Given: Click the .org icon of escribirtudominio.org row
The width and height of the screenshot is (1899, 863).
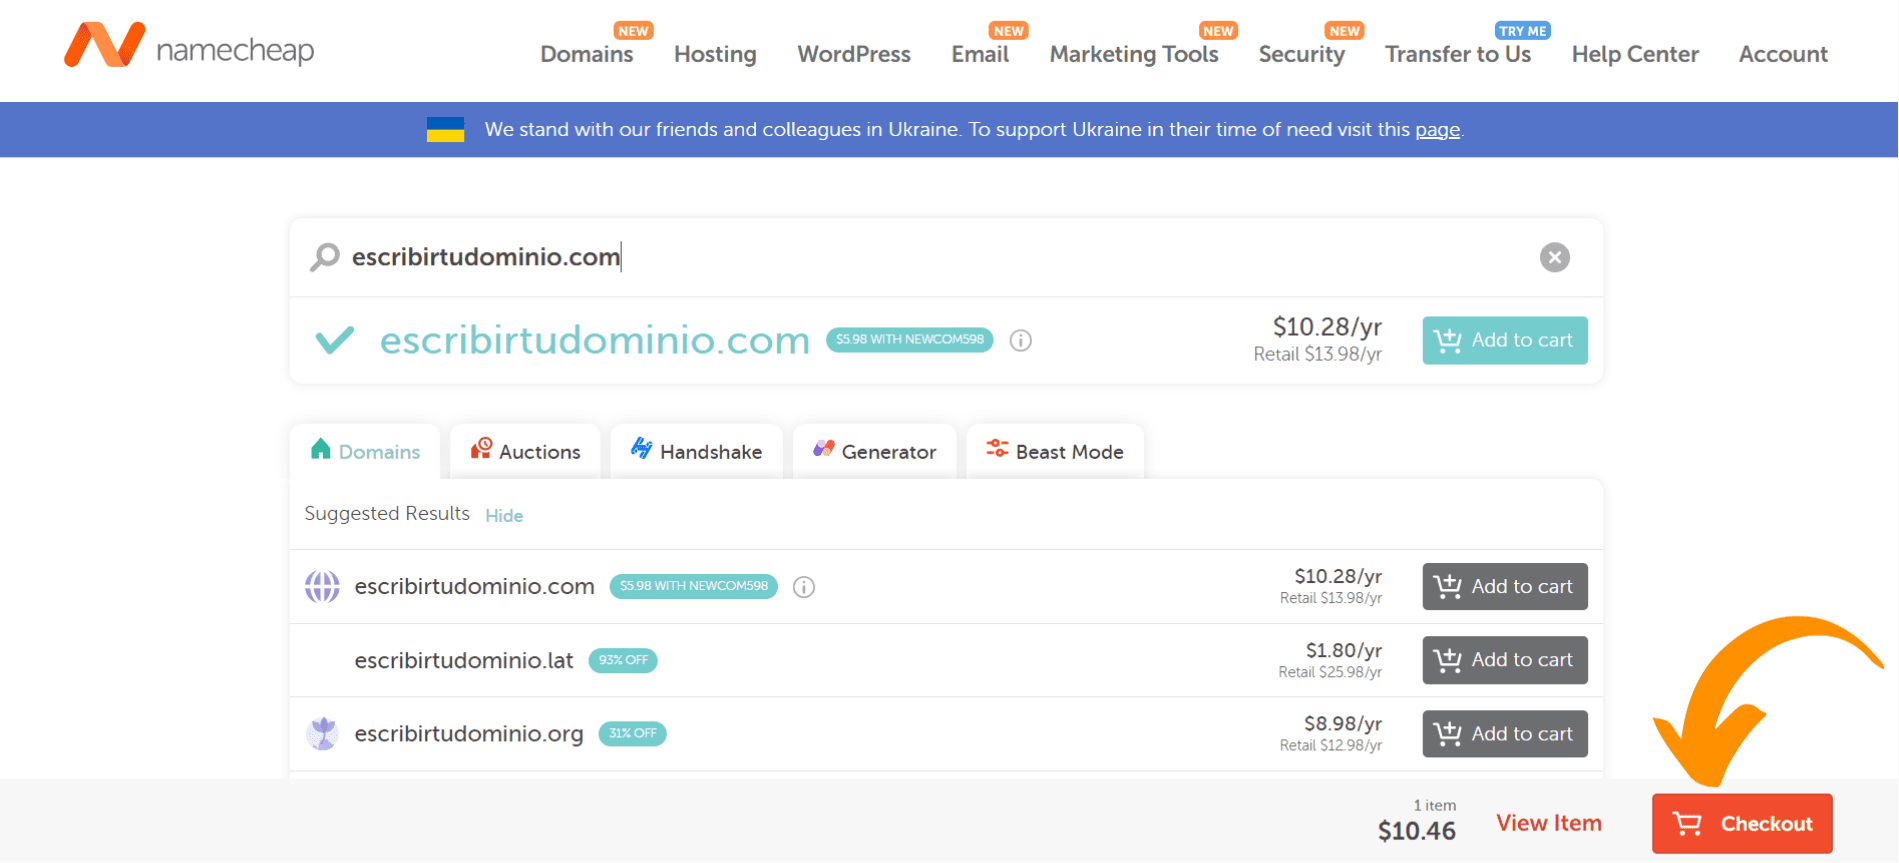Looking at the screenshot, I should (322, 733).
